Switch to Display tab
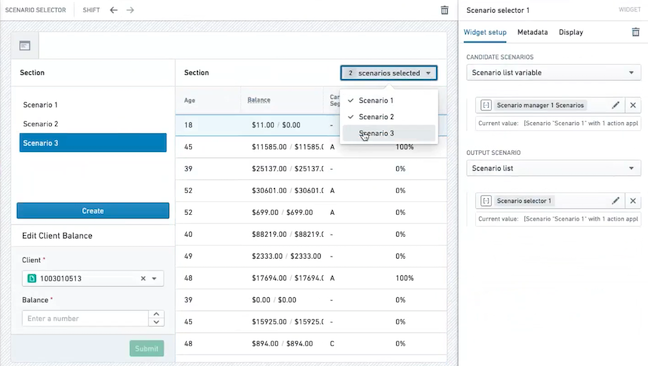This screenshot has width=648, height=366. pos(571,32)
